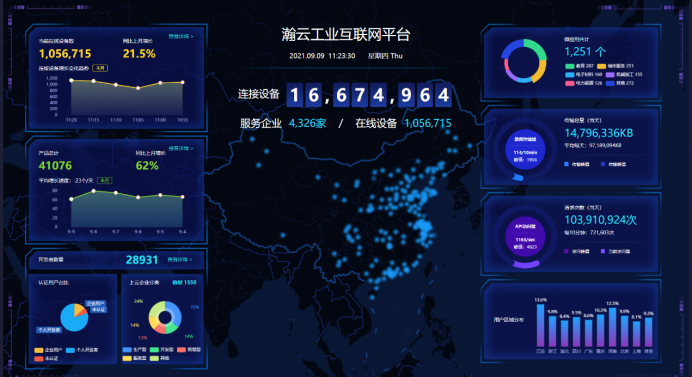Open 查看详情 link beside developer count 28931

click(x=180, y=260)
